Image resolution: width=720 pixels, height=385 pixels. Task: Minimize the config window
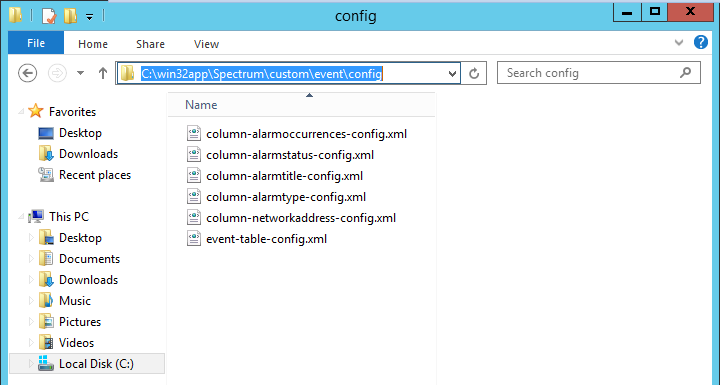click(x=627, y=12)
